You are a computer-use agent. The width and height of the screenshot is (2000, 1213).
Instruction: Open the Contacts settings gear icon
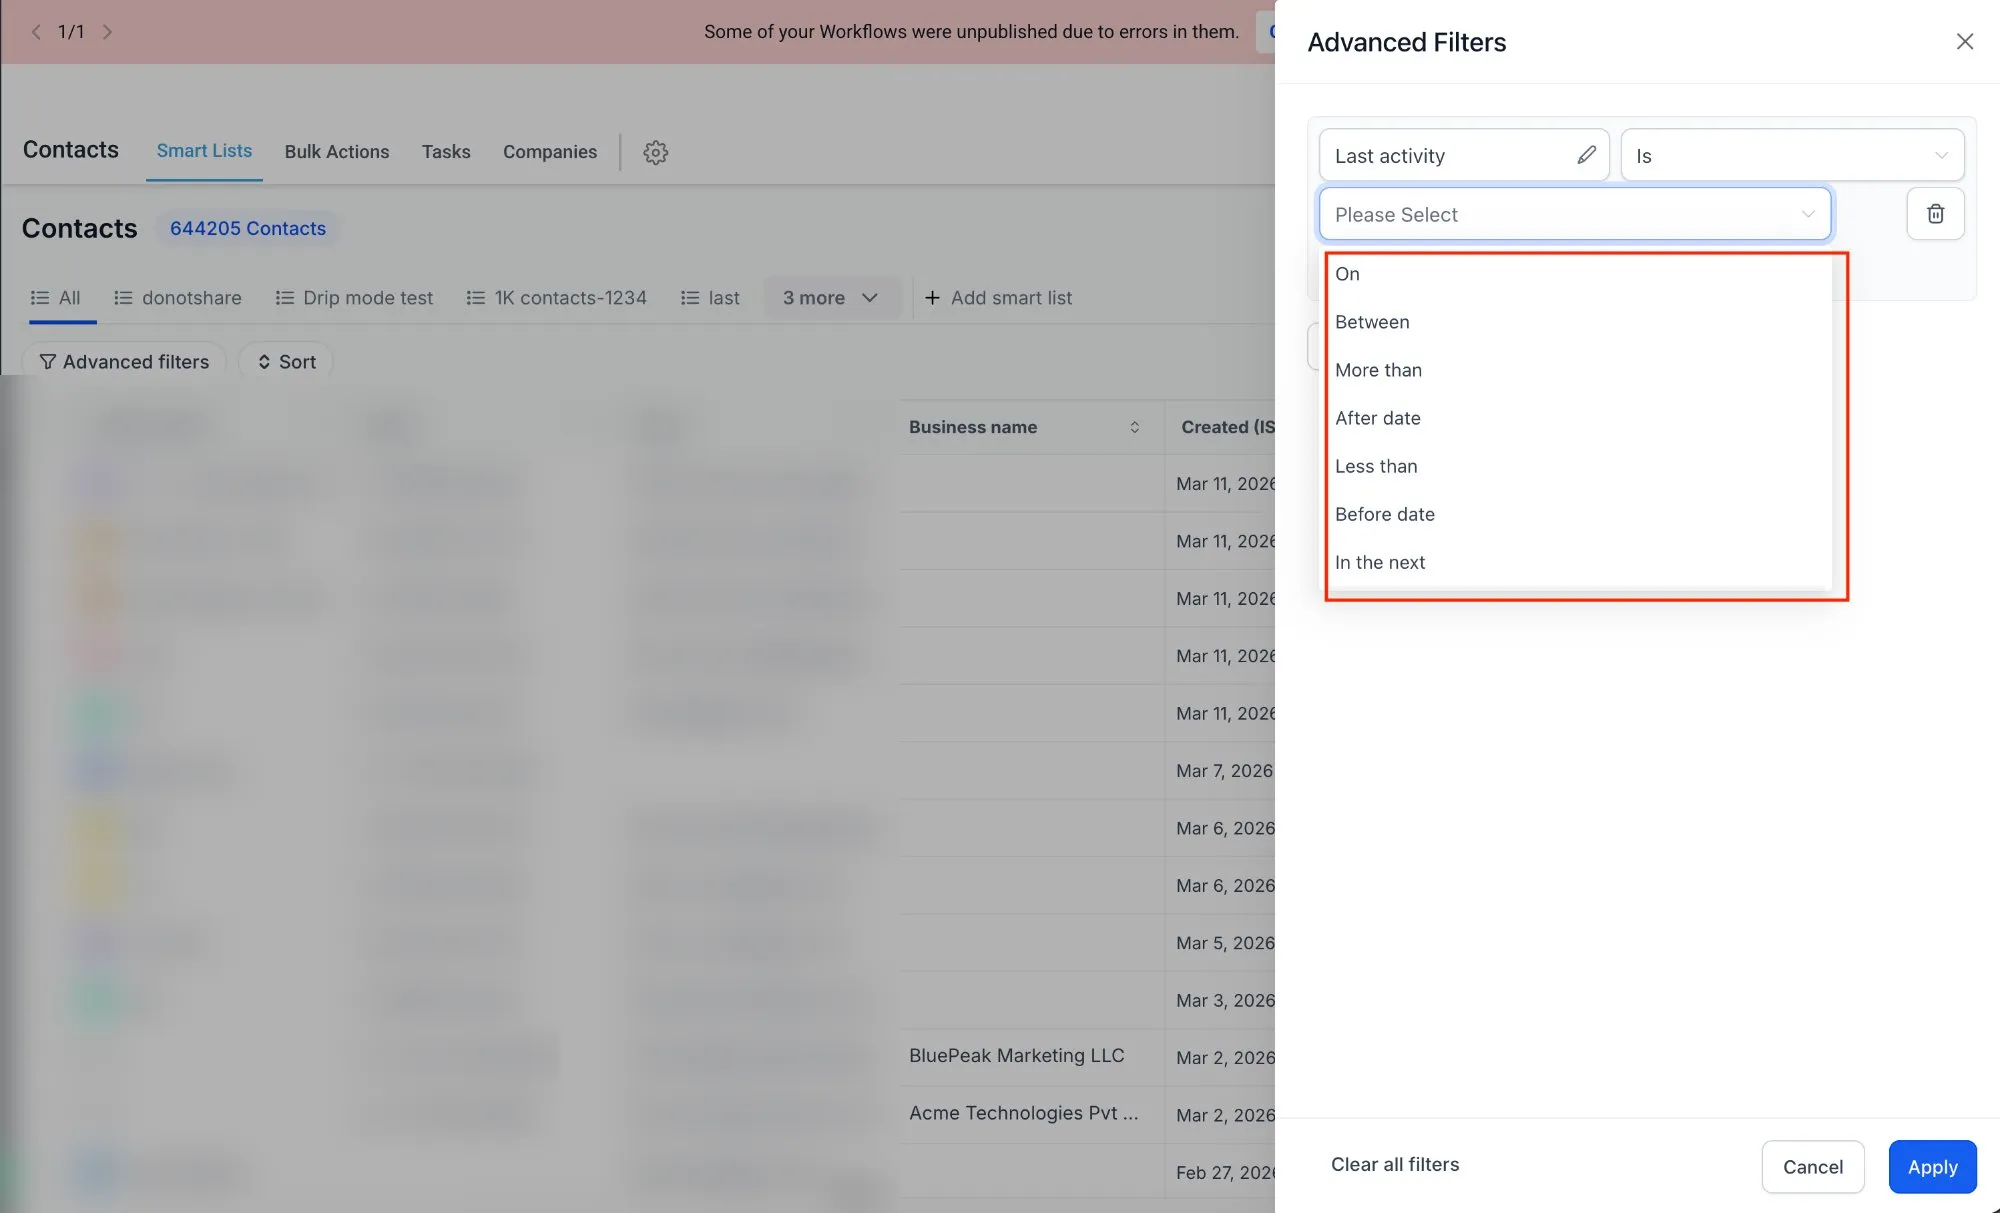(655, 152)
